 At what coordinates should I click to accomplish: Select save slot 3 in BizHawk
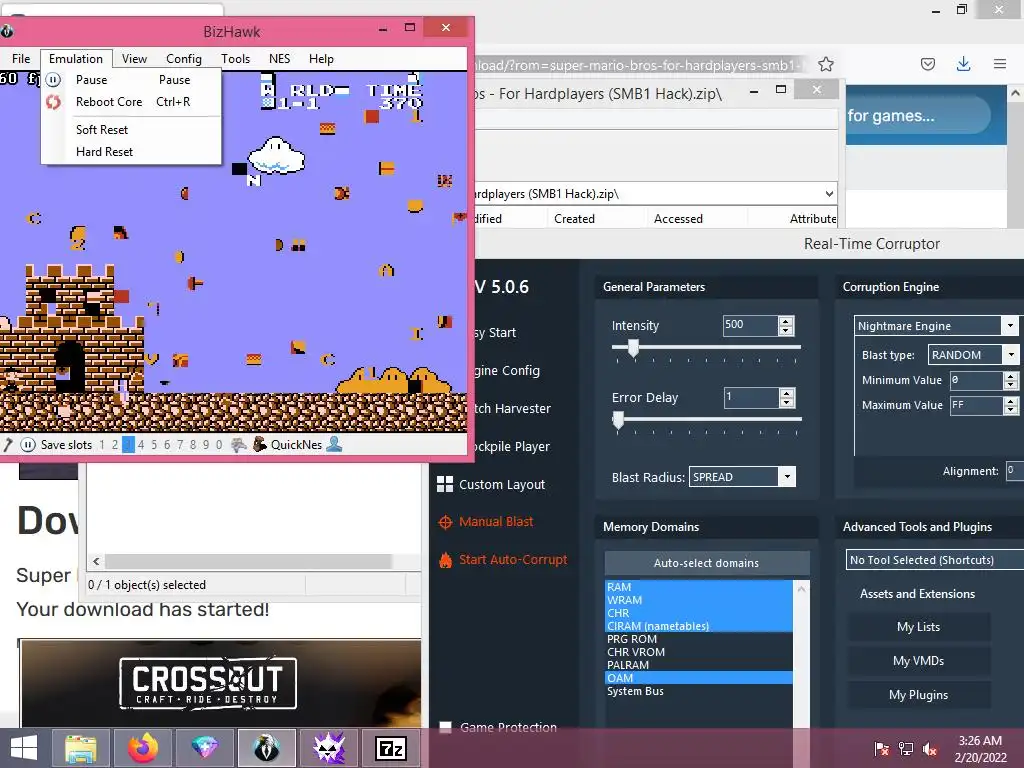(x=128, y=445)
